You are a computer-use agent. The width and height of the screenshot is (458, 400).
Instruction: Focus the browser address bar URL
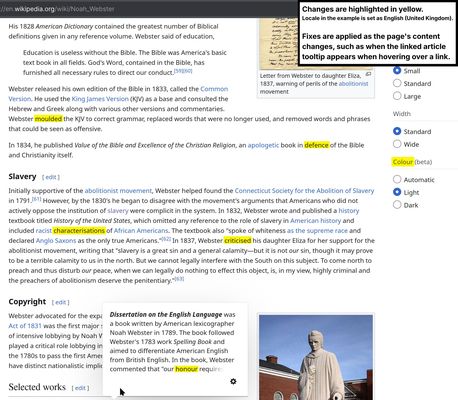coord(57,9)
